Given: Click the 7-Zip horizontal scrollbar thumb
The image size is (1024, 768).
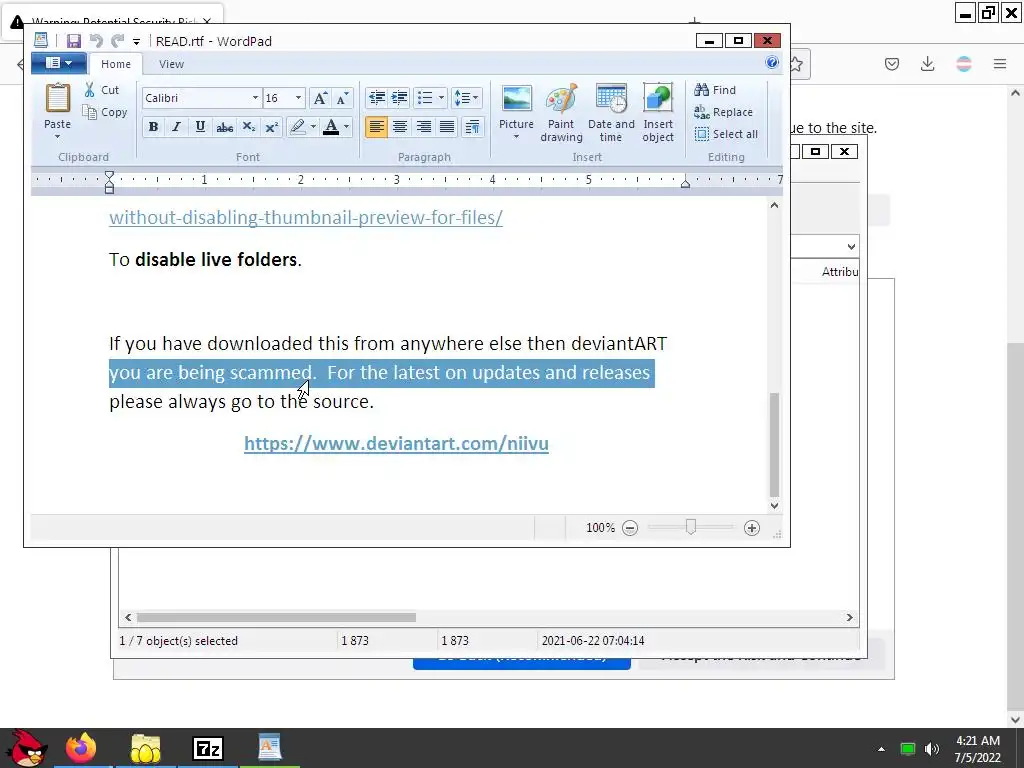Looking at the screenshot, I should pyautogui.click(x=276, y=617).
